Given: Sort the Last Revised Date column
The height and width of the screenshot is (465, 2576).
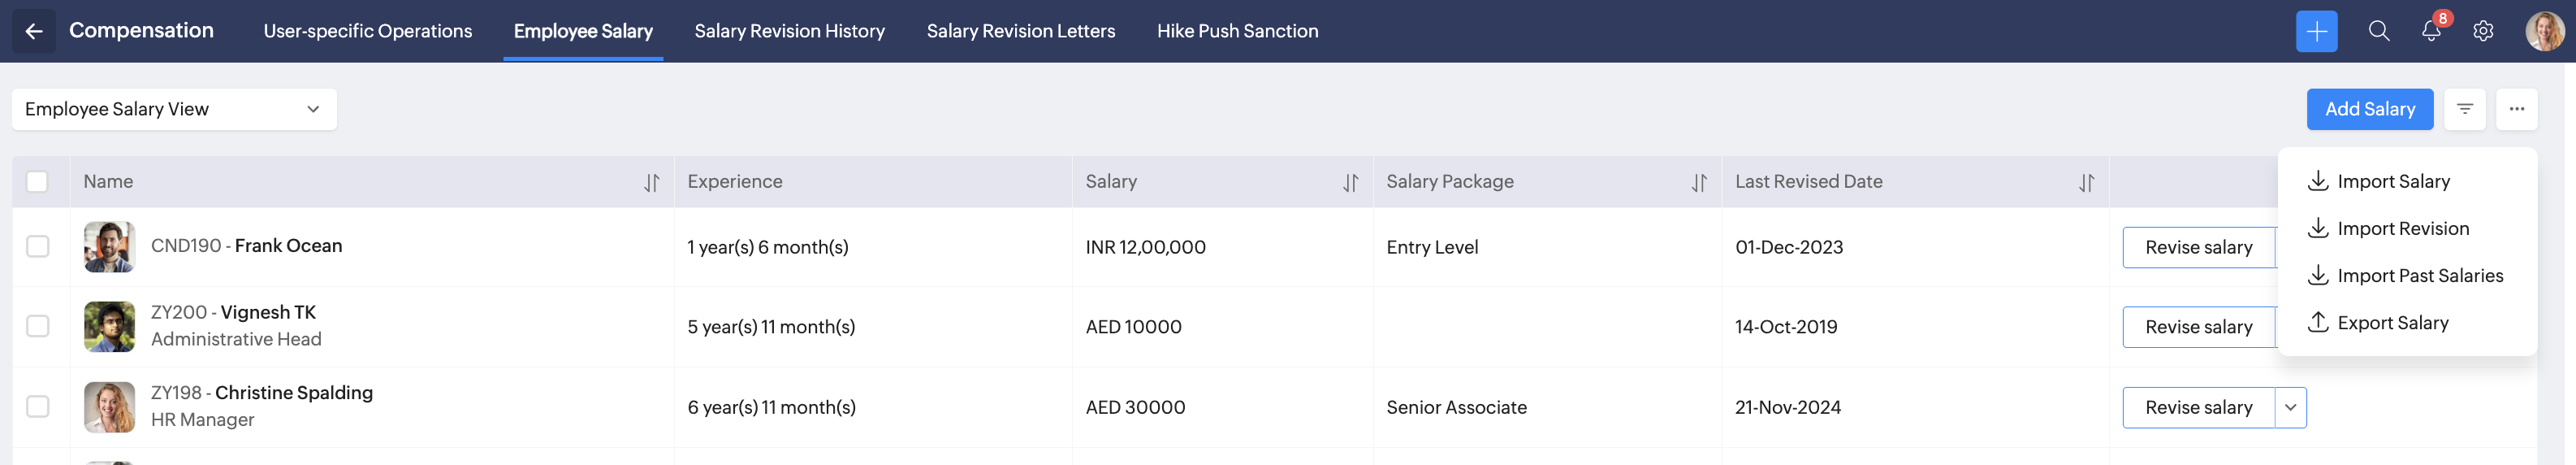Looking at the screenshot, I should [2085, 182].
